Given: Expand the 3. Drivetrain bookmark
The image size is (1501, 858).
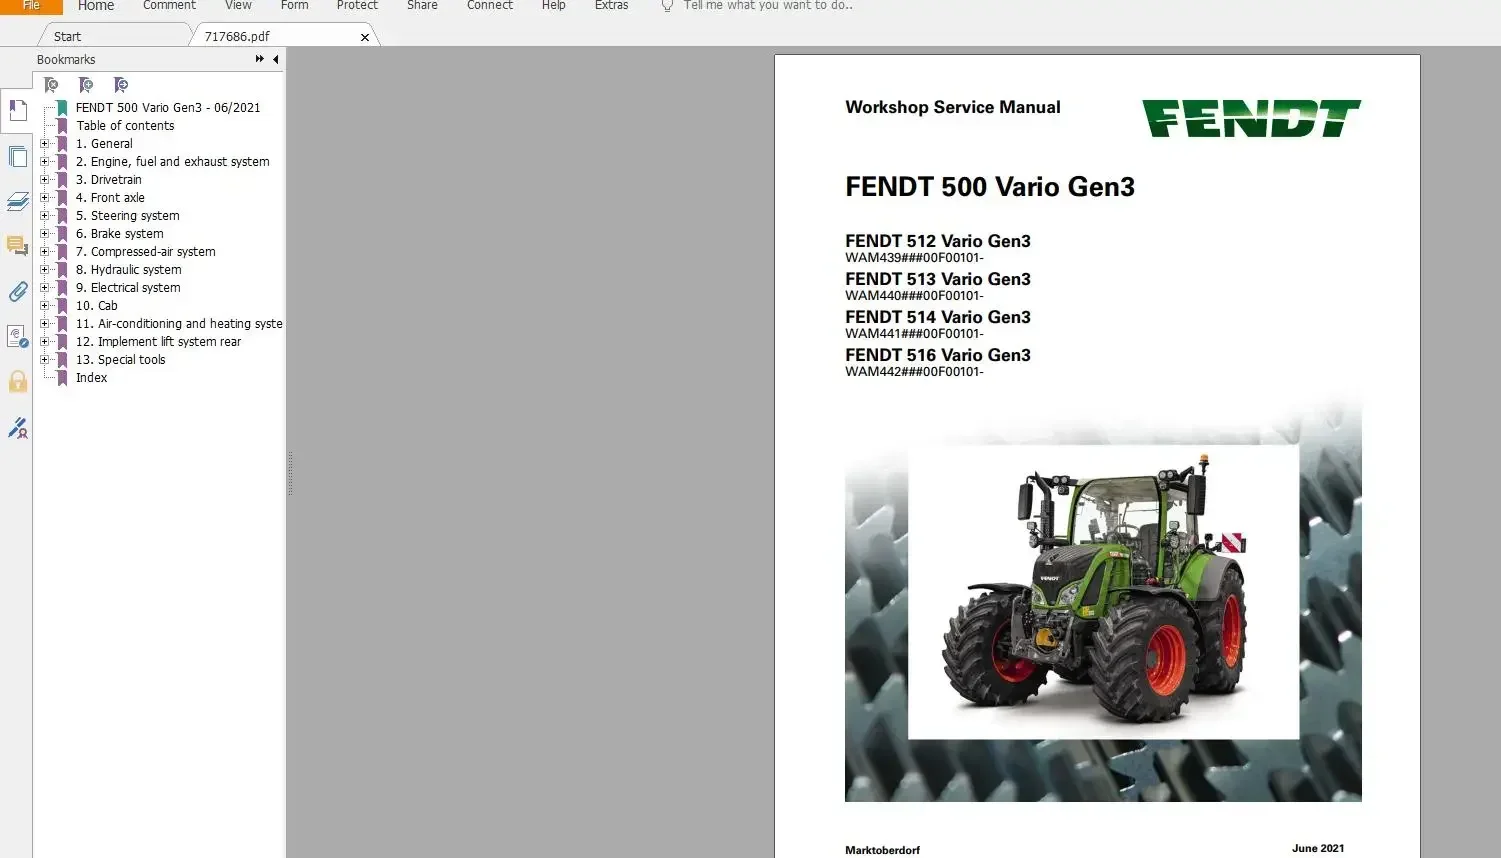Looking at the screenshot, I should click(x=46, y=179).
